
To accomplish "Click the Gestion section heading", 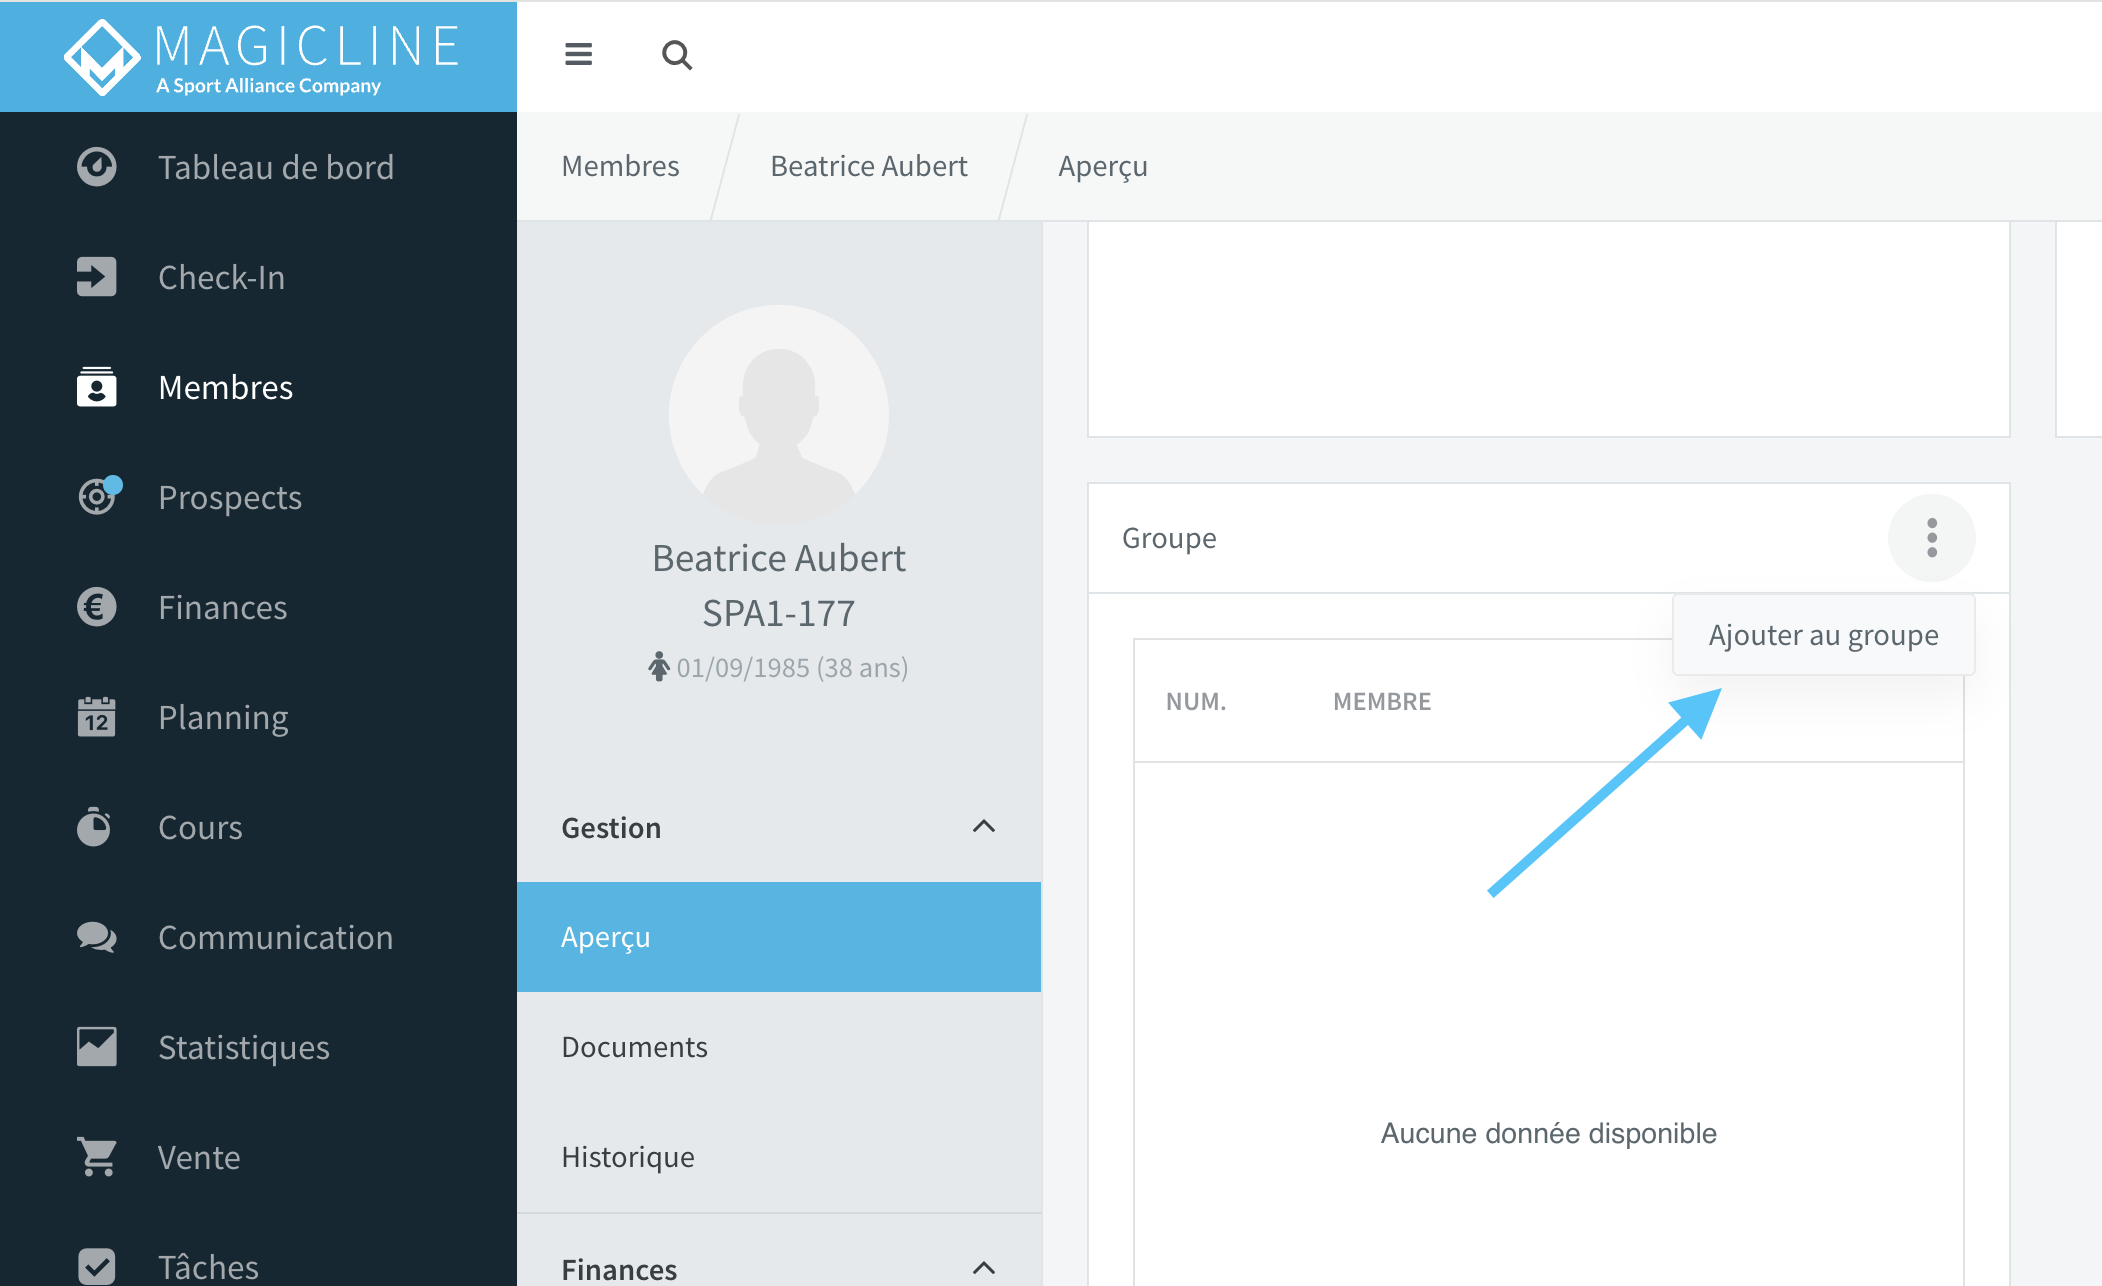I will [611, 828].
